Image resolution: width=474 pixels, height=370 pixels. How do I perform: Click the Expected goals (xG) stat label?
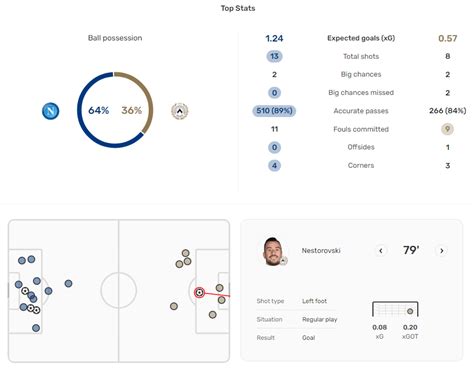click(x=361, y=38)
